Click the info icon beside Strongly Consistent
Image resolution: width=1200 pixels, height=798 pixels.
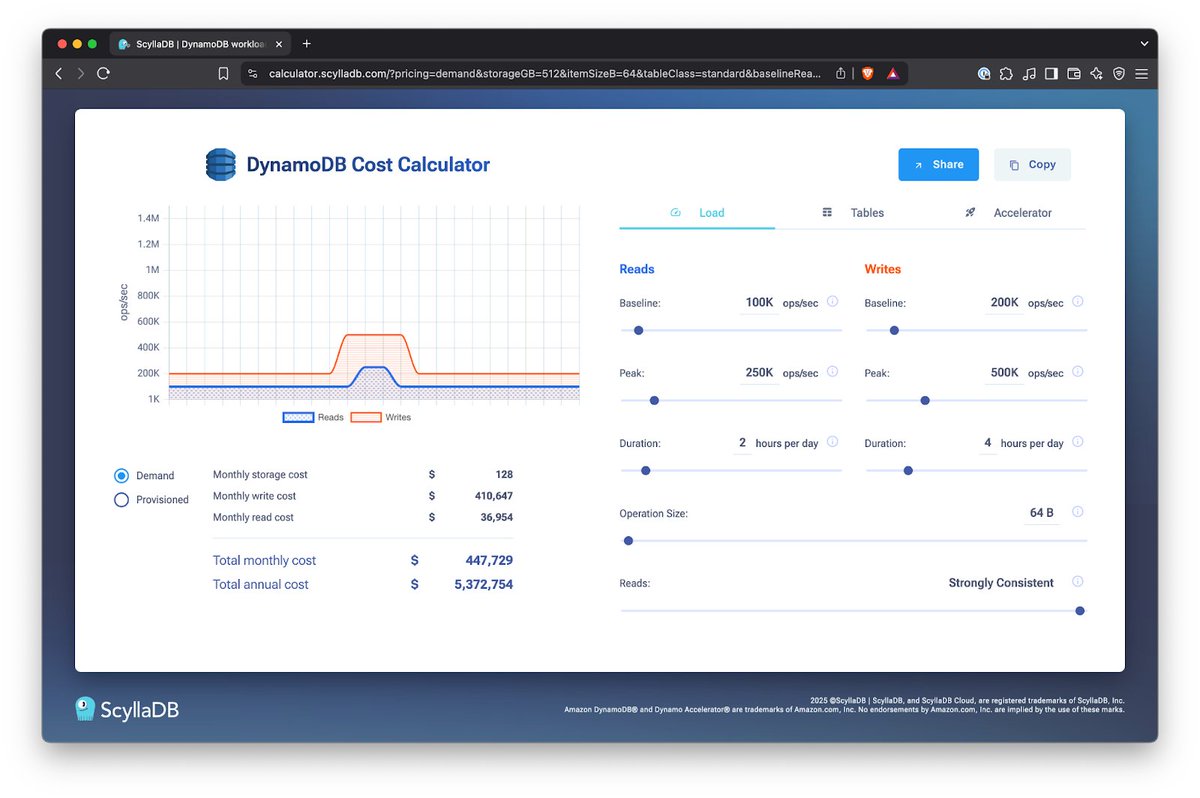(1077, 581)
